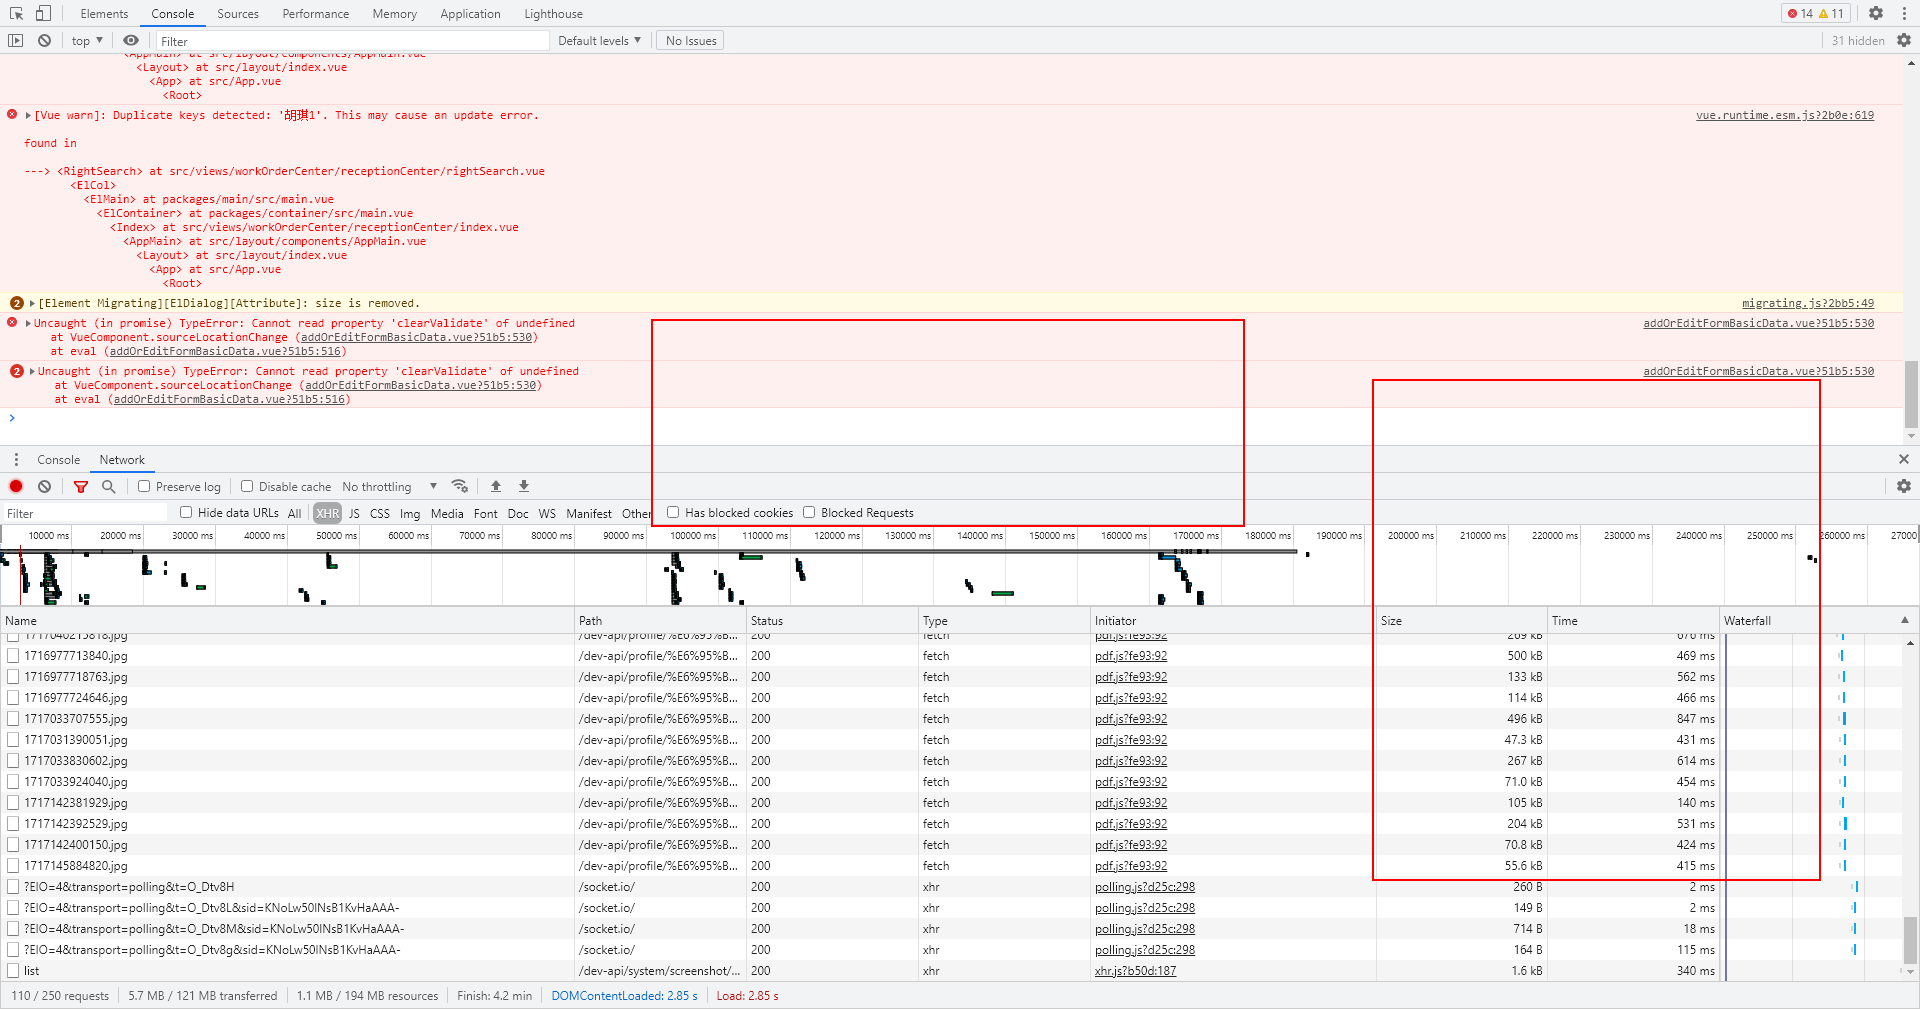
Task: Open the Default levels dropdown
Action: click(599, 41)
